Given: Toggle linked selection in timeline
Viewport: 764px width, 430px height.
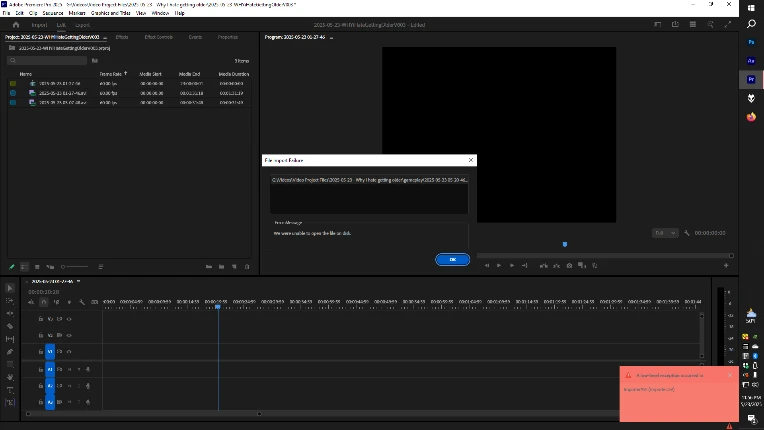Looking at the screenshot, I should pyautogui.click(x=57, y=302).
